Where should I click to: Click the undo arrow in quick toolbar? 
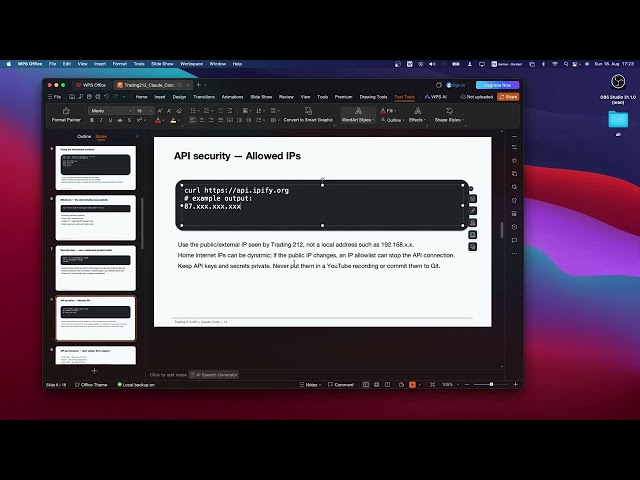[x=107, y=97]
